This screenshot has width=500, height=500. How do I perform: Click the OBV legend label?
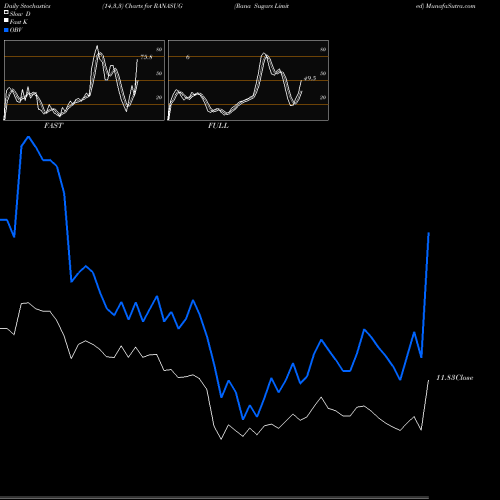(16, 30)
